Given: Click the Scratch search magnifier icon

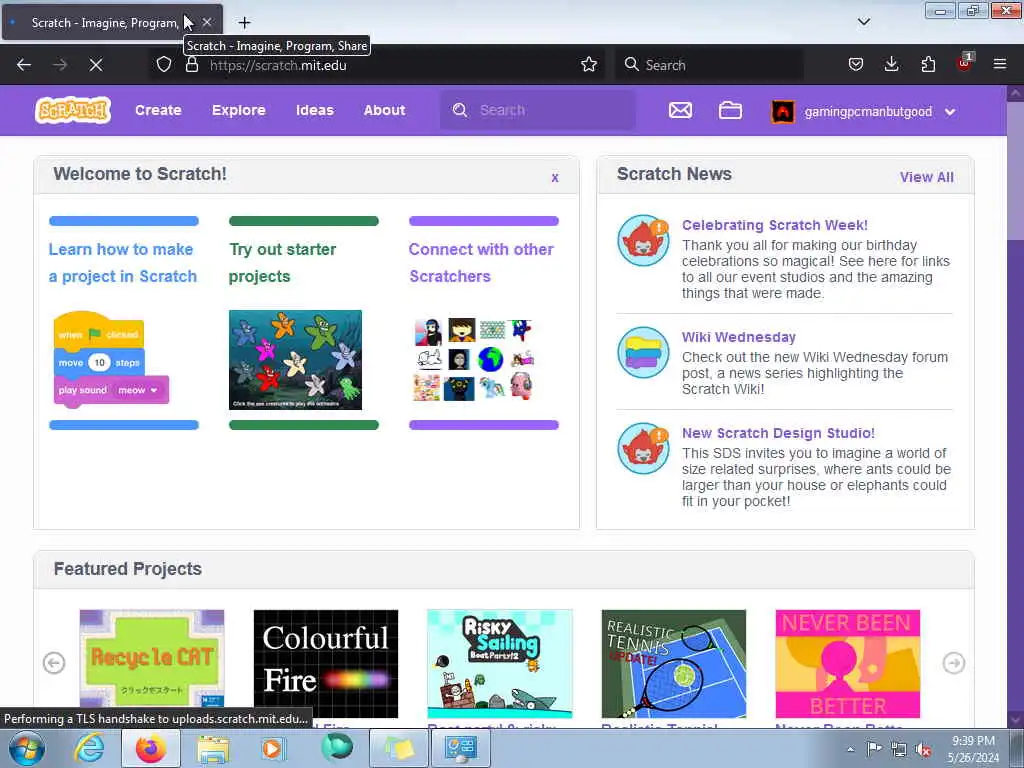Looking at the screenshot, I should (460, 110).
